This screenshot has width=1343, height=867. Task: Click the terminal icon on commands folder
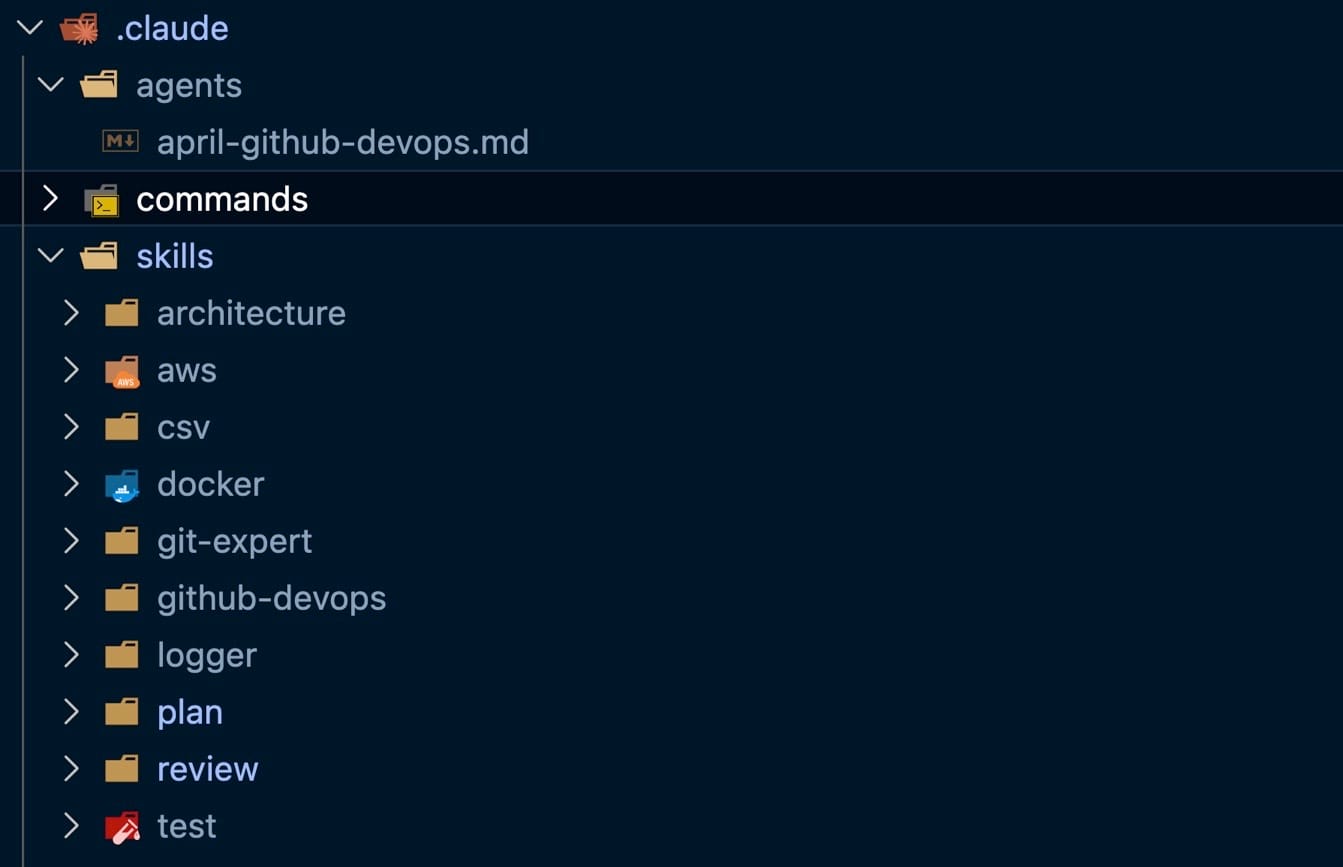click(x=101, y=200)
